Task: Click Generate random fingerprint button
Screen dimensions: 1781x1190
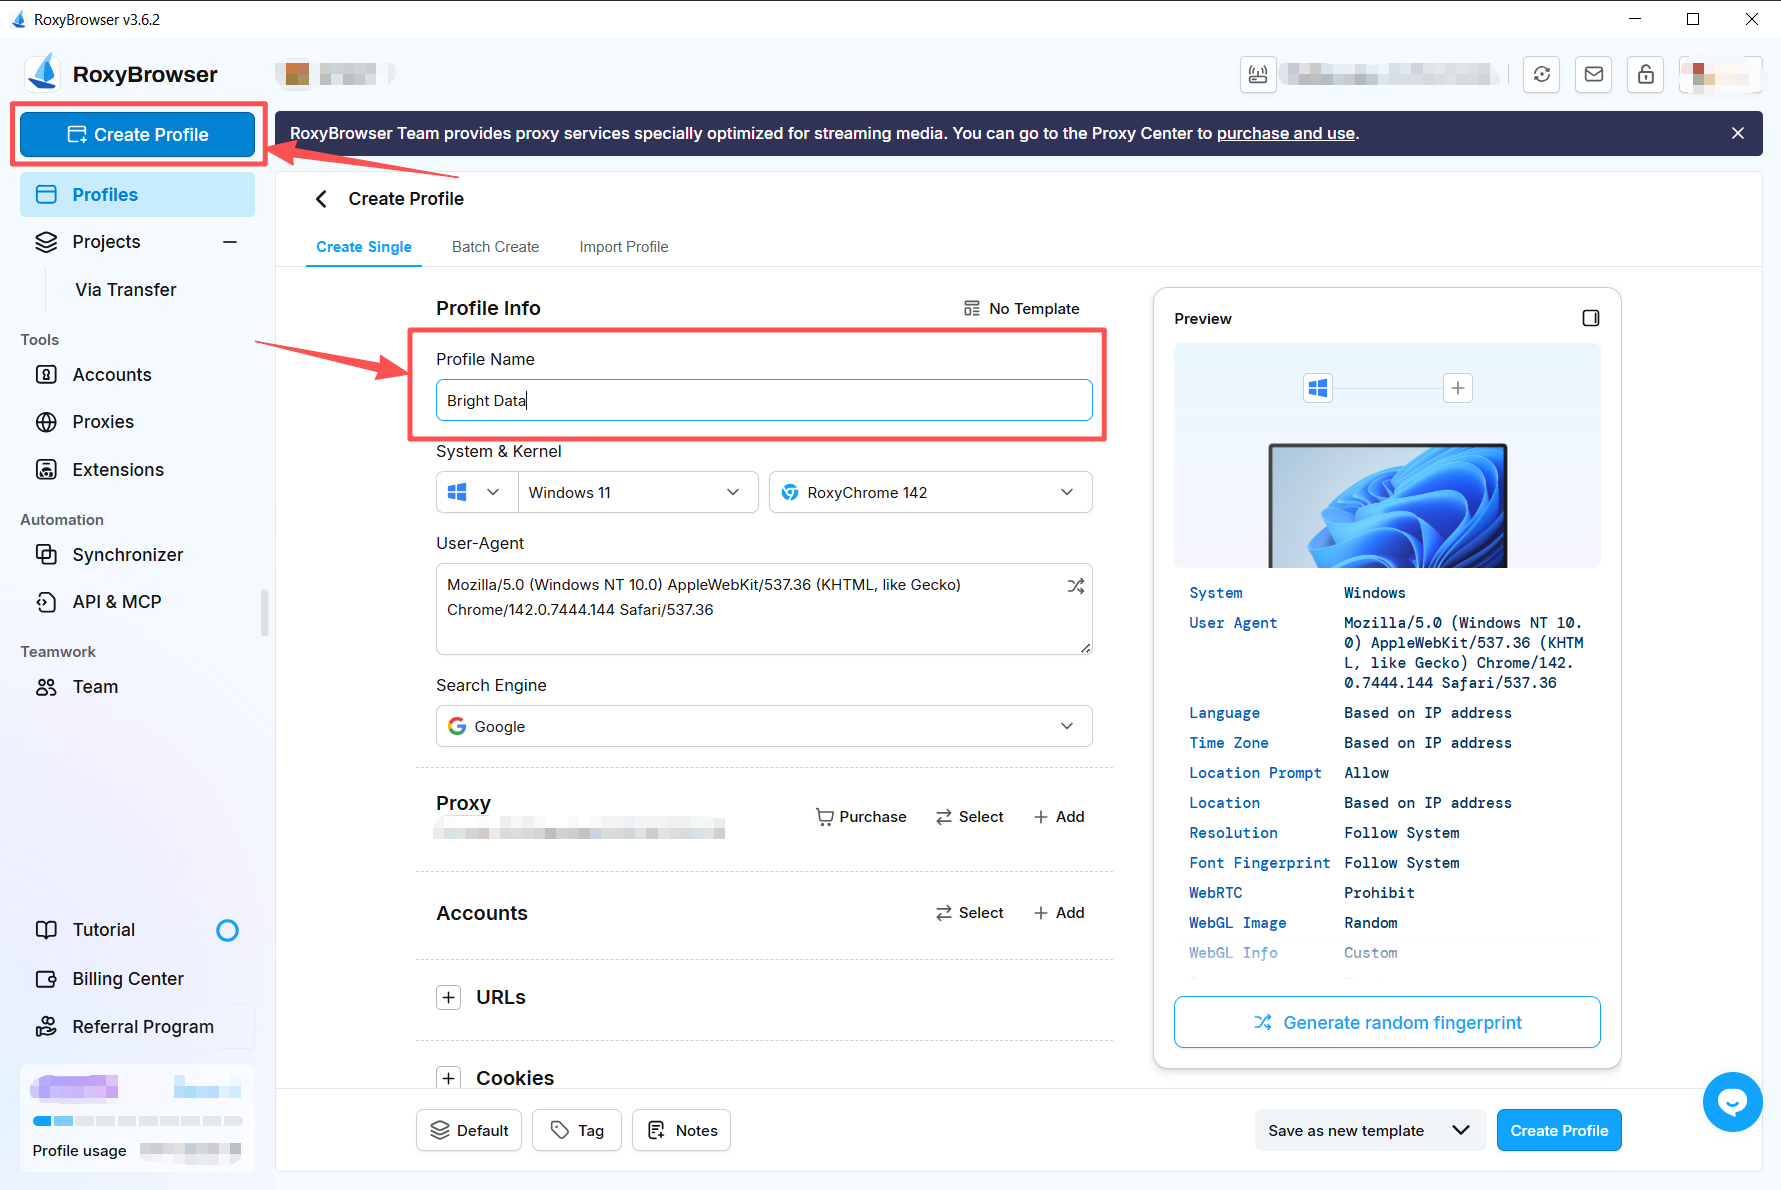Action: coord(1386,1022)
